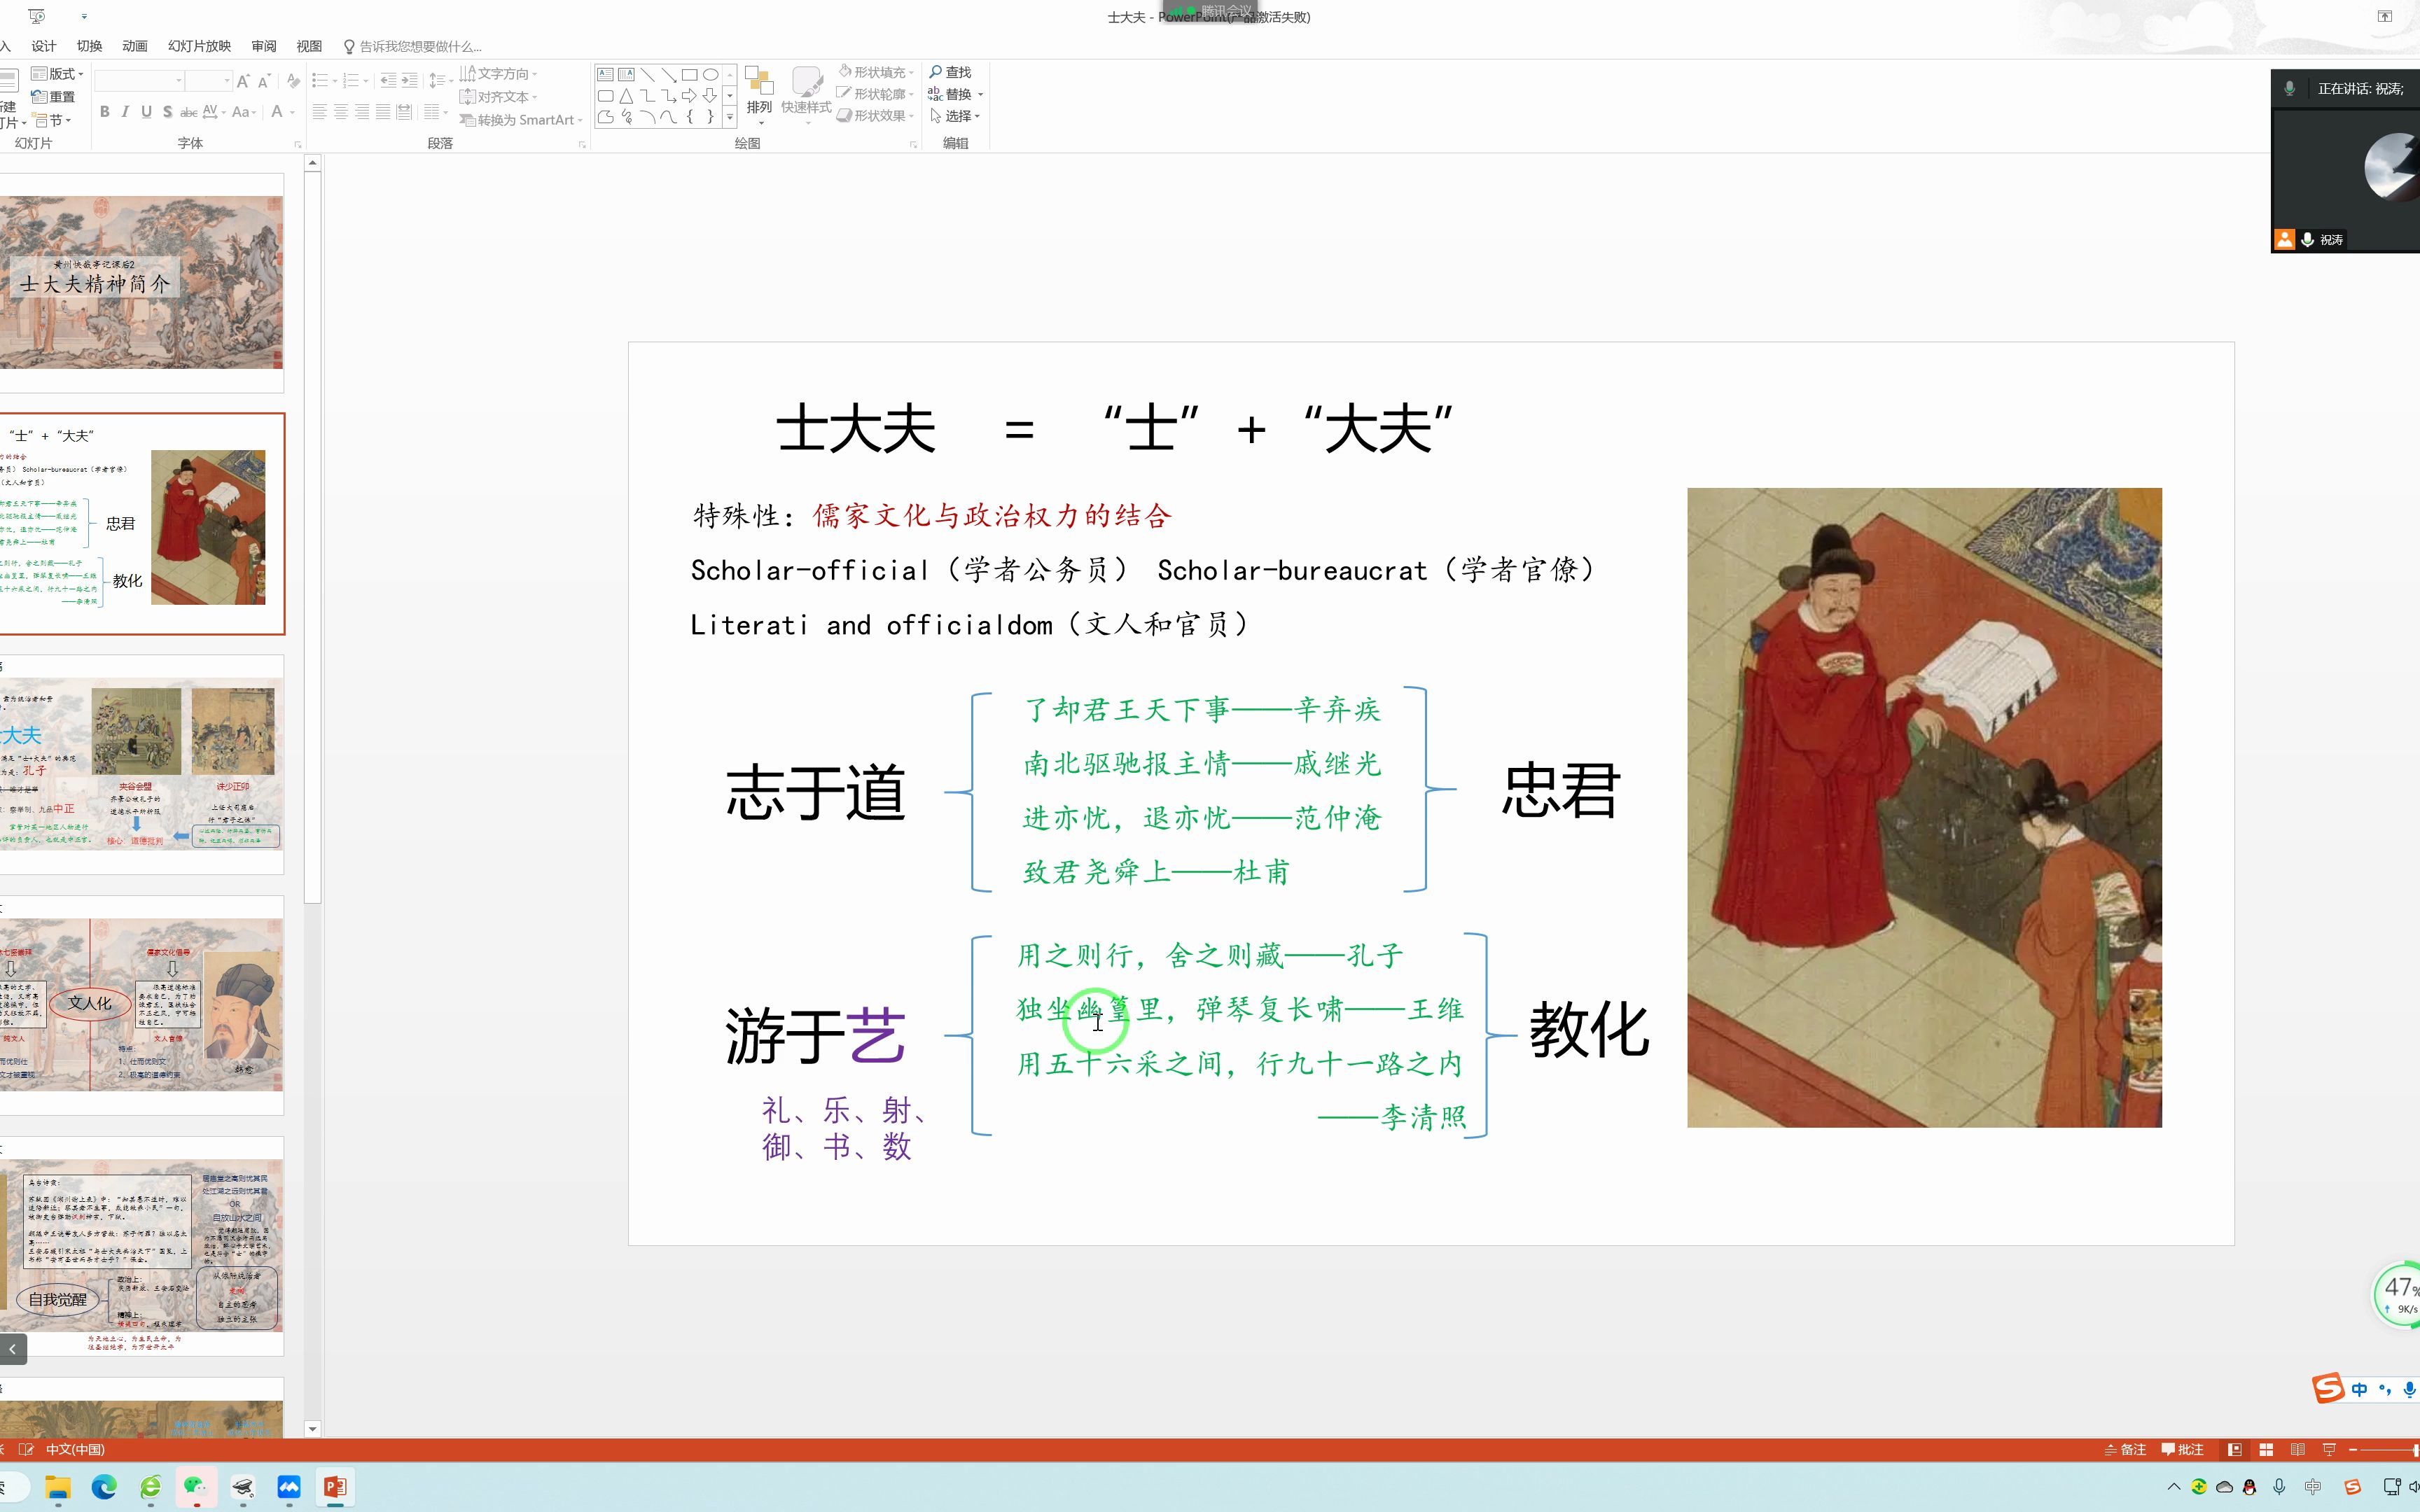This screenshot has height=1512, width=2420.
Task: Switch to normal view in status bar
Action: coord(2234,1449)
